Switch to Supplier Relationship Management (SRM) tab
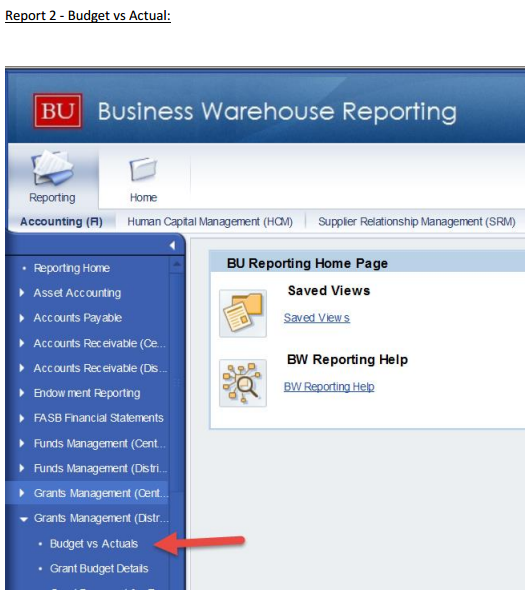The image size is (531, 596). (x=417, y=222)
